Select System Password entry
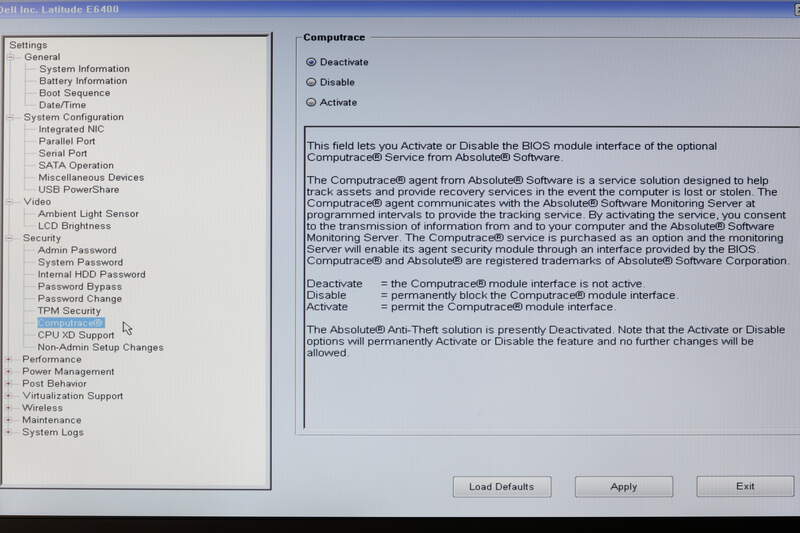 point(81,263)
